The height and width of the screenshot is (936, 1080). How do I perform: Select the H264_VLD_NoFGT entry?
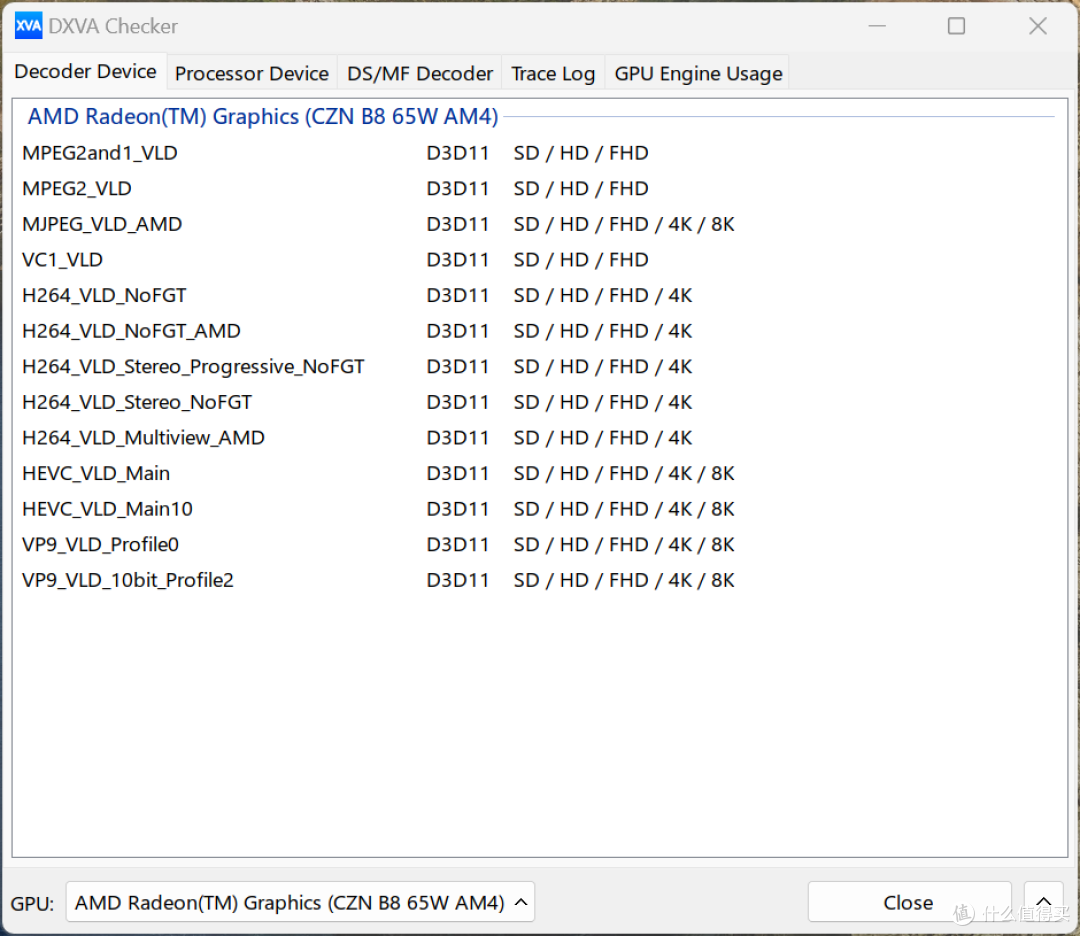click(x=104, y=296)
